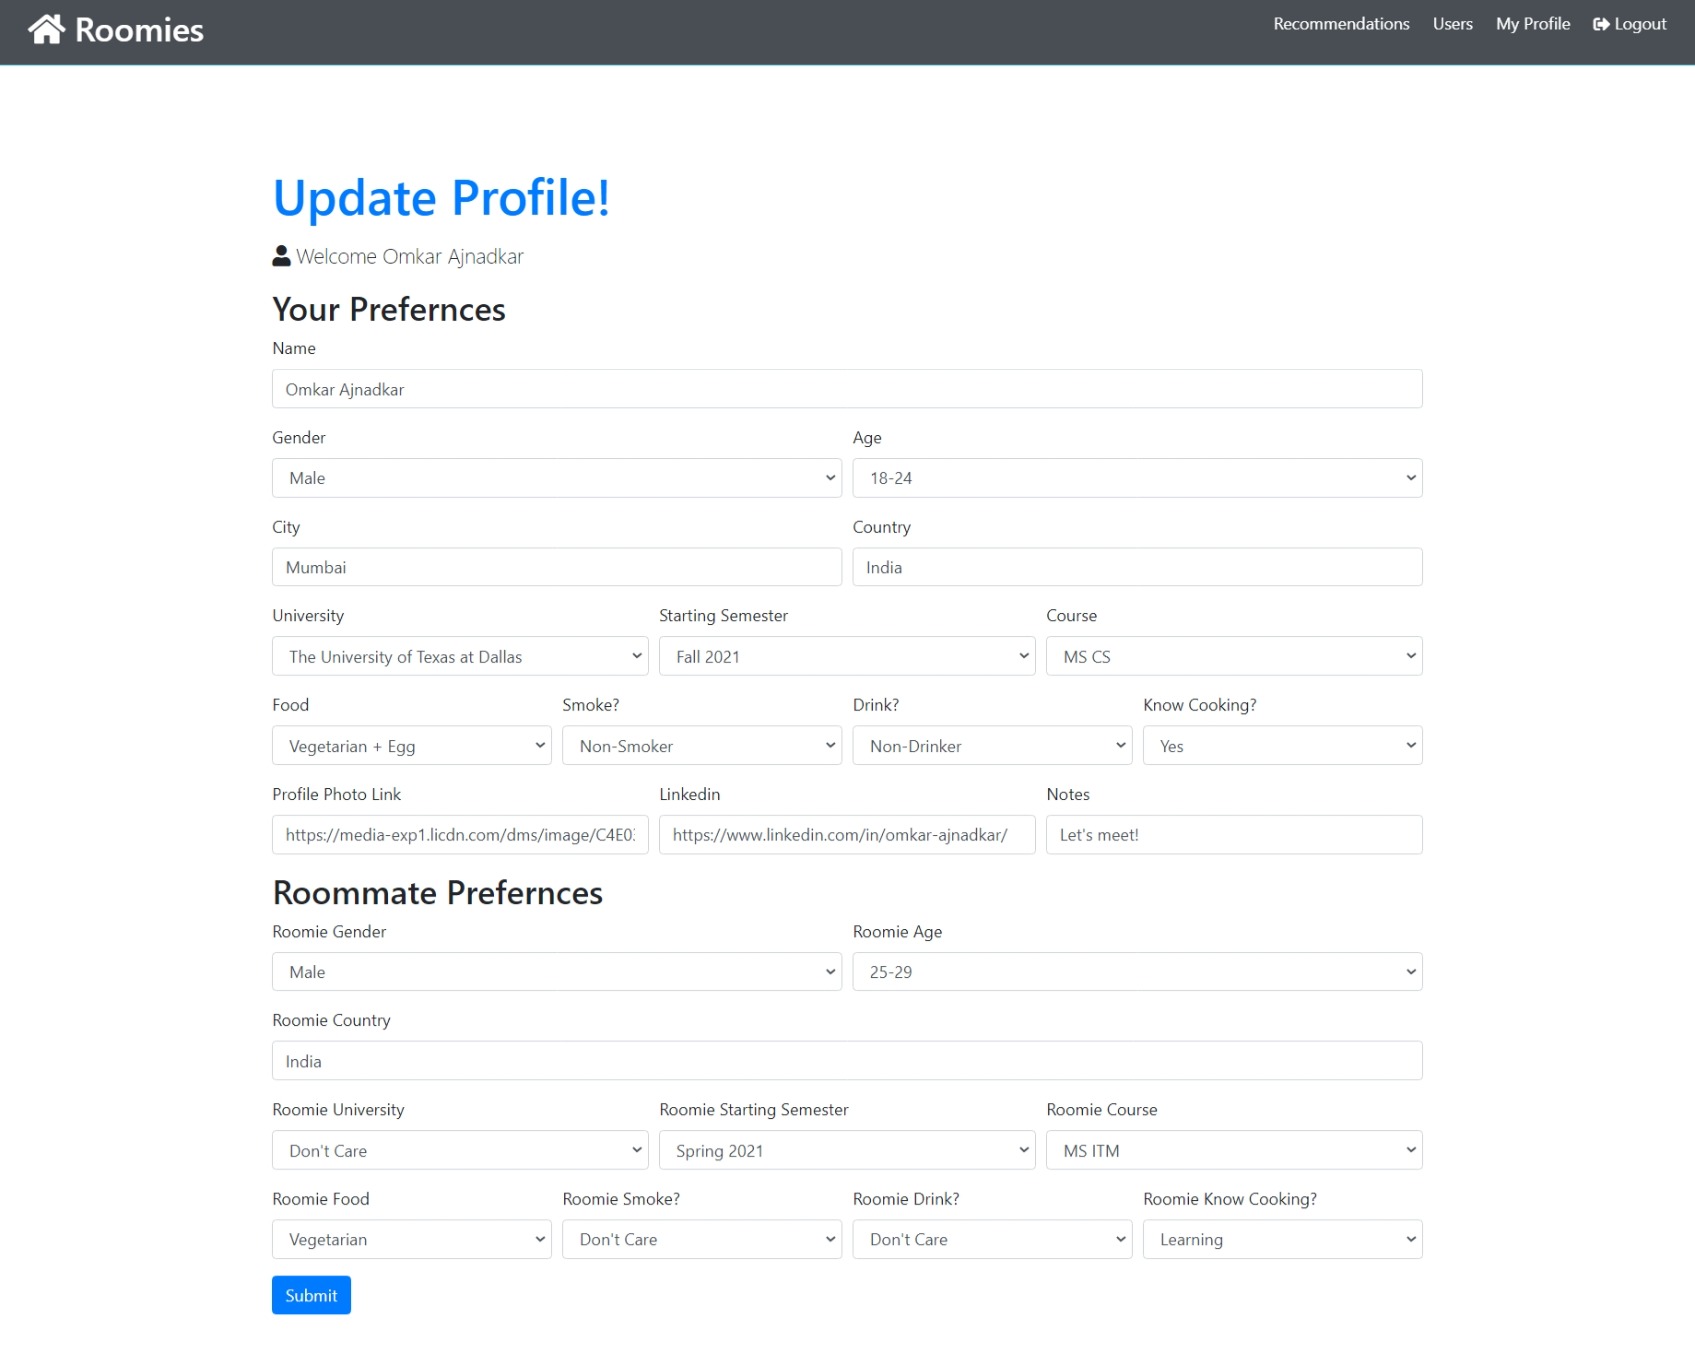Viewport: 1695px width, 1364px height.
Task: Expand the Know Cooking? dropdown
Action: click(x=1283, y=746)
